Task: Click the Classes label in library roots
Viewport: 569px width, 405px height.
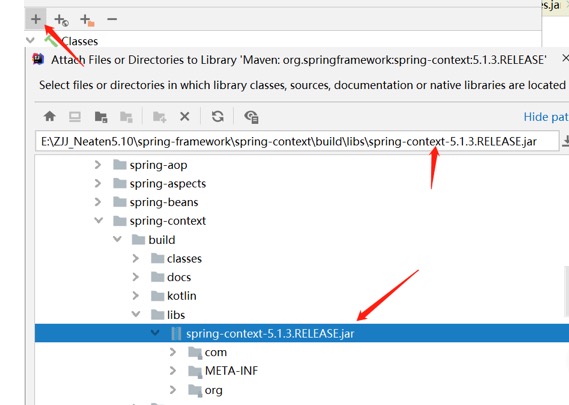Action: [x=80, y=41]
